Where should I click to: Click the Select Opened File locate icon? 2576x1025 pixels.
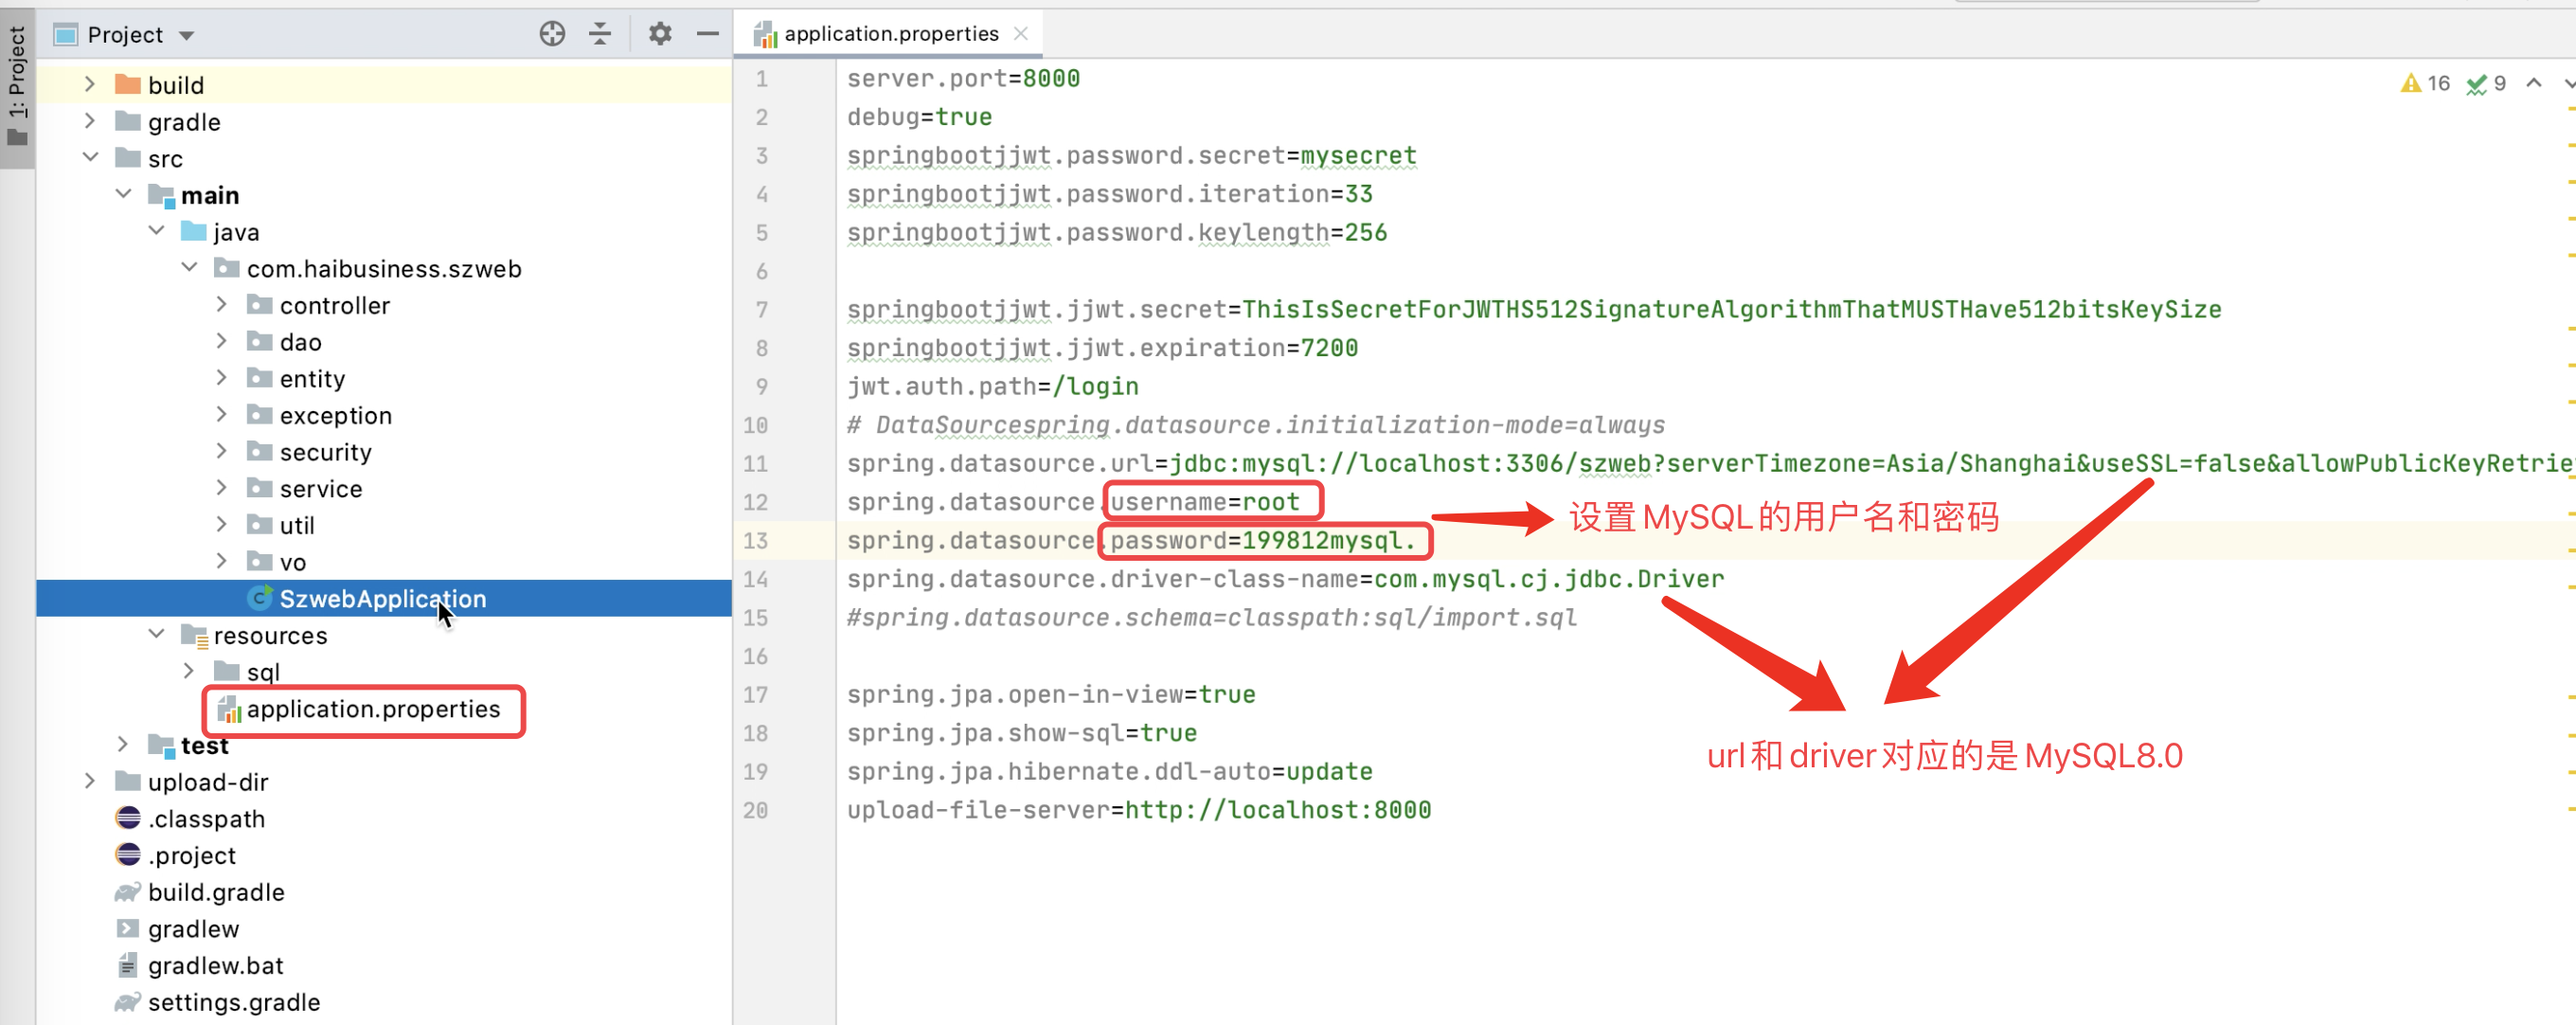(x=552, y=34)
